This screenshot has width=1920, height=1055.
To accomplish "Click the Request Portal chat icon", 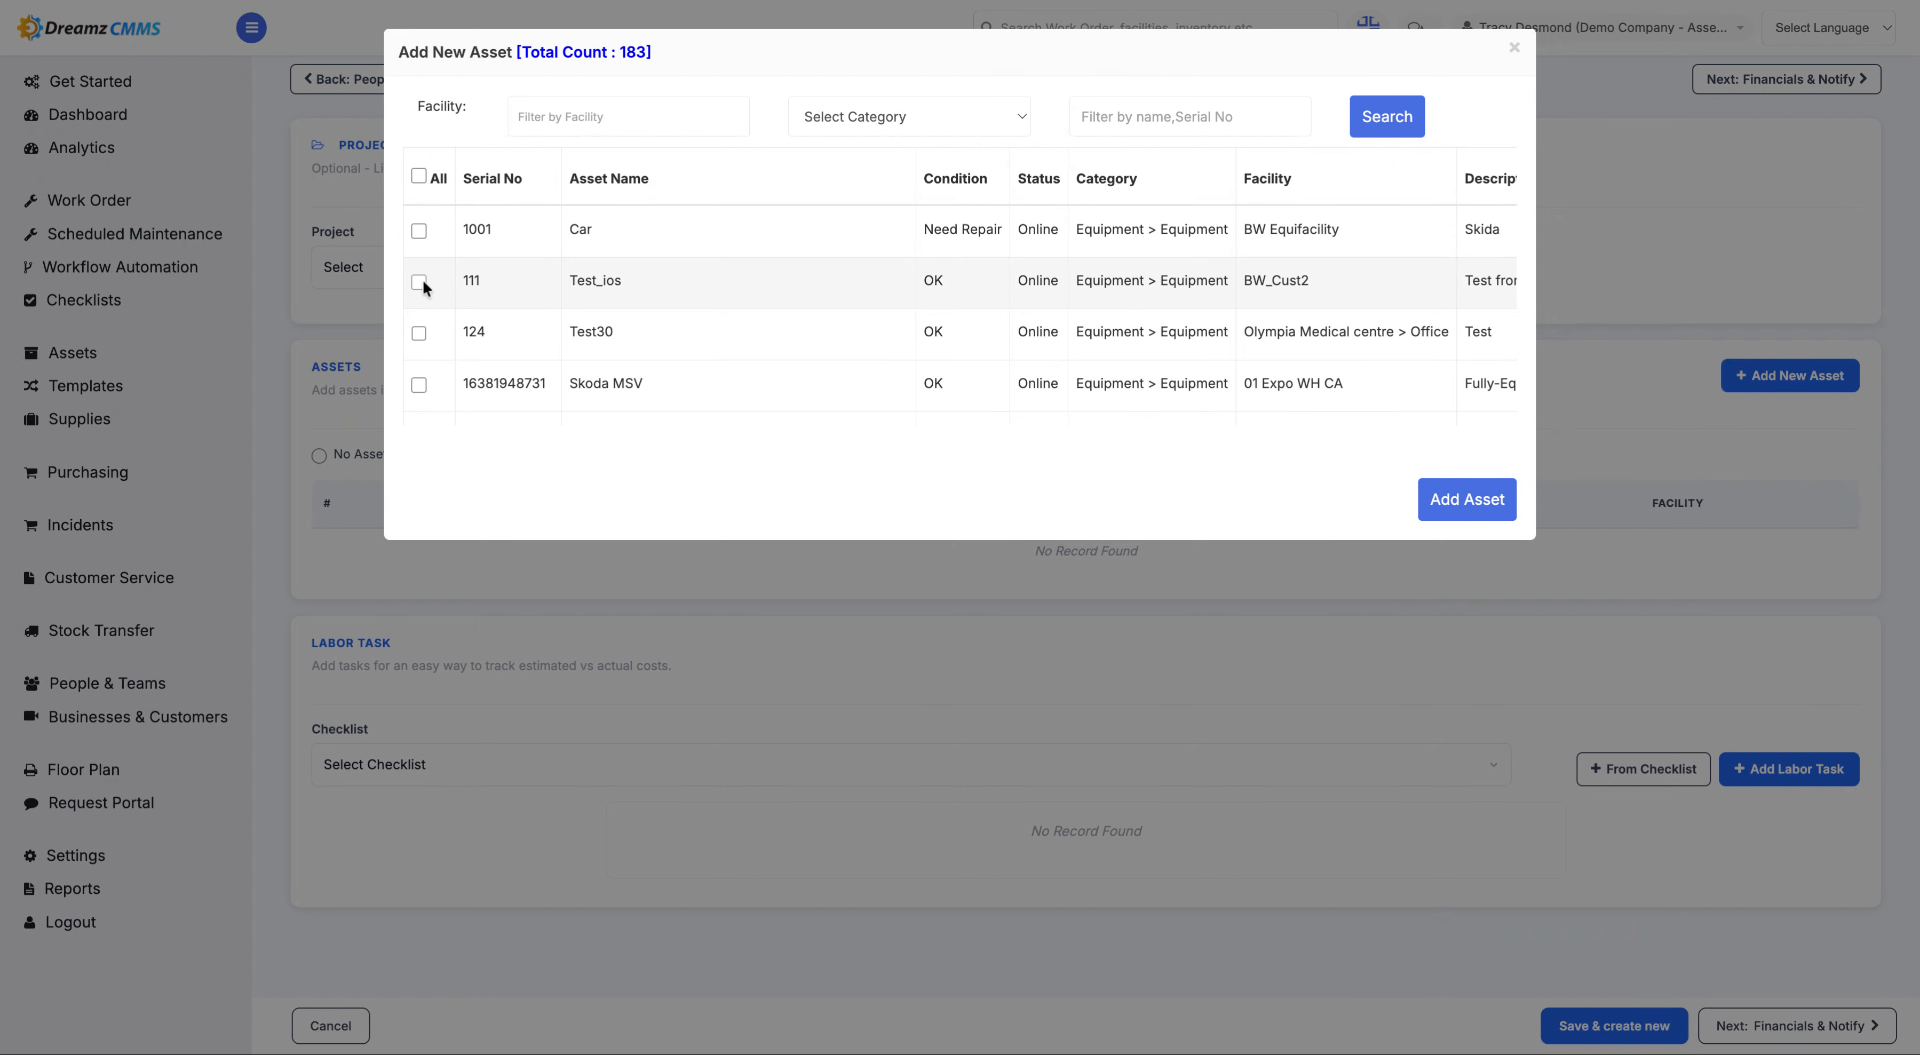I will tap(31, 803).
